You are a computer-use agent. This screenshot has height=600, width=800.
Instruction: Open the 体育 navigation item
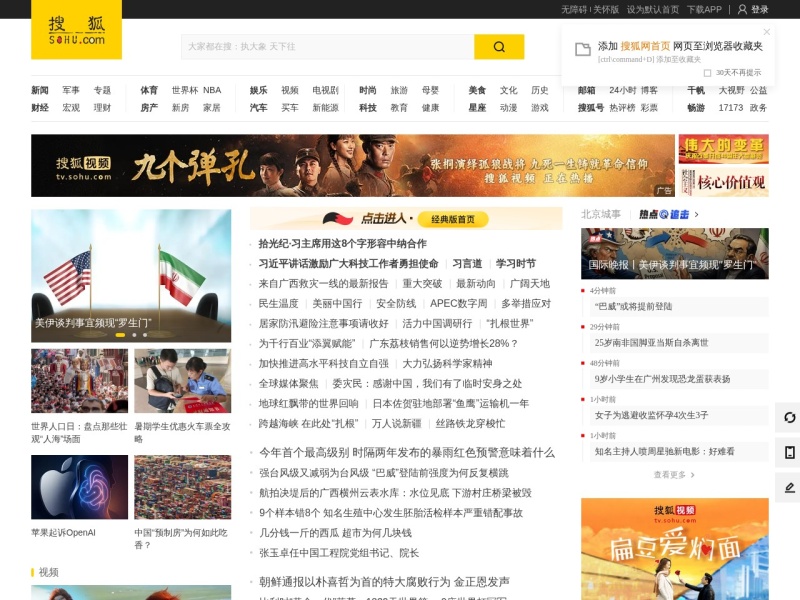click(x=149, y=90)
